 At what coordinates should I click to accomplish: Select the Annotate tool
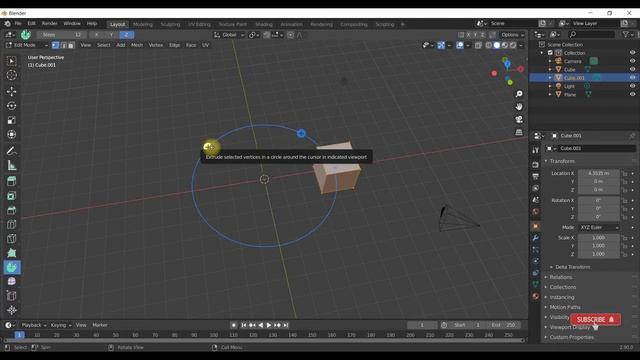point(11,151)
